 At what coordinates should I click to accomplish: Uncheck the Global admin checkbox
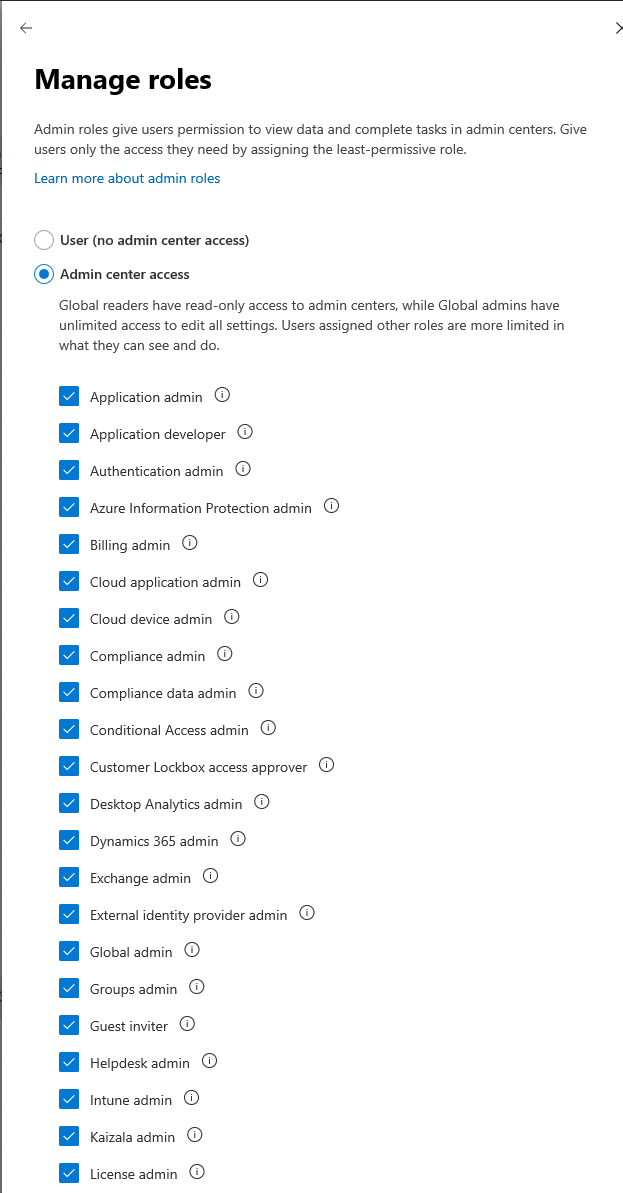pyautogui.click(x=69, y=951)
